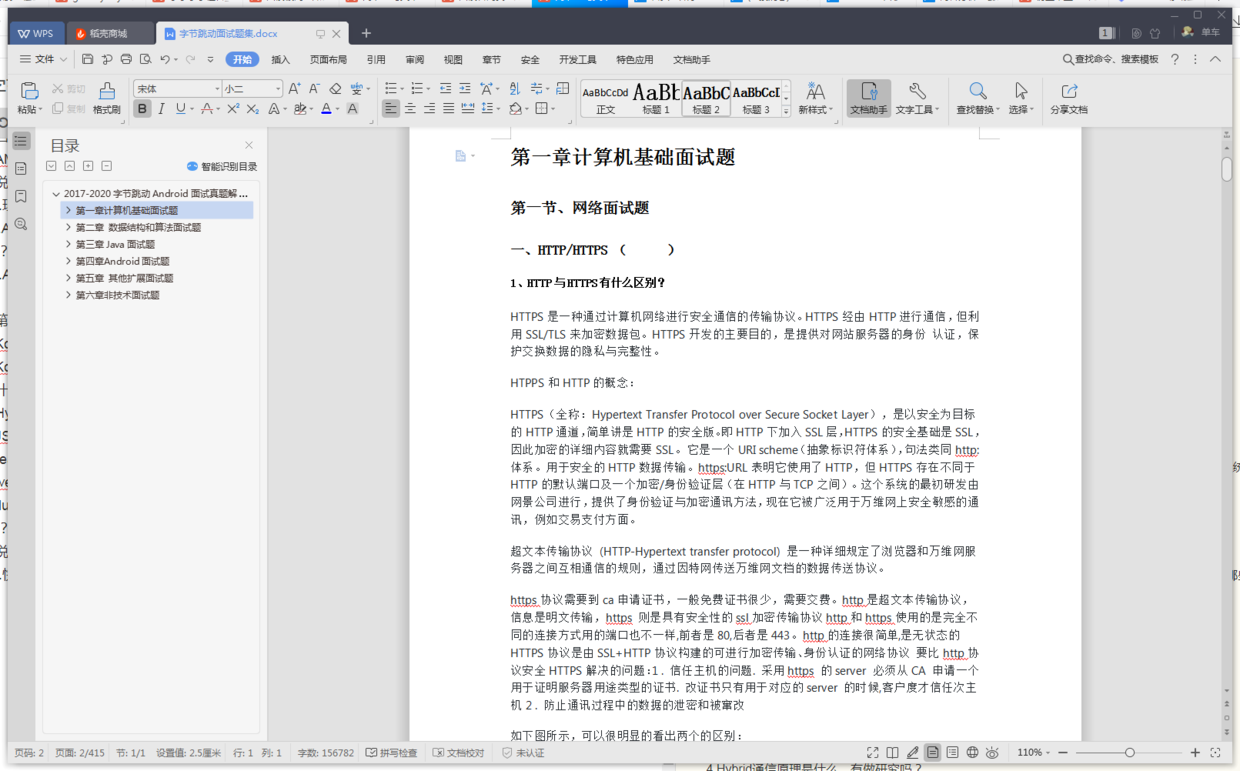
Task: Align paragraph left
Action: [390, 109]
